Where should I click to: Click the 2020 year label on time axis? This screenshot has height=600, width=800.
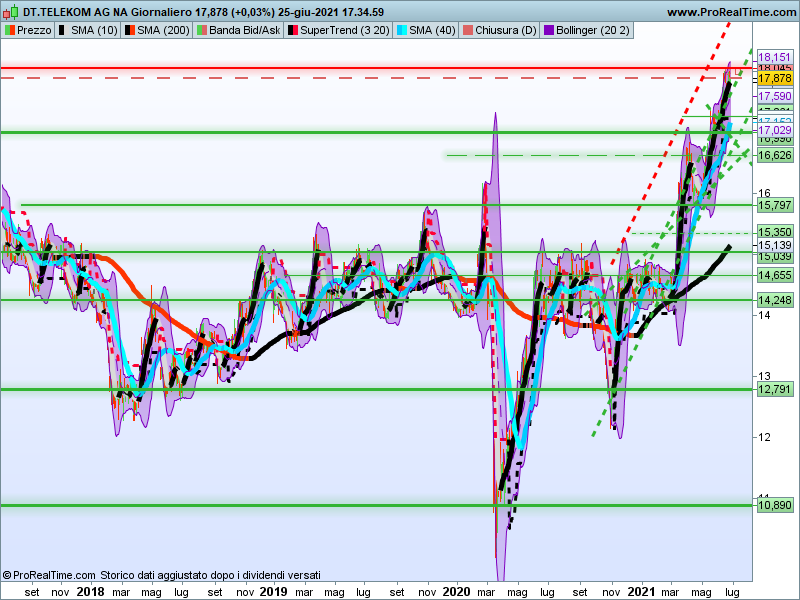tap(456, 592)
